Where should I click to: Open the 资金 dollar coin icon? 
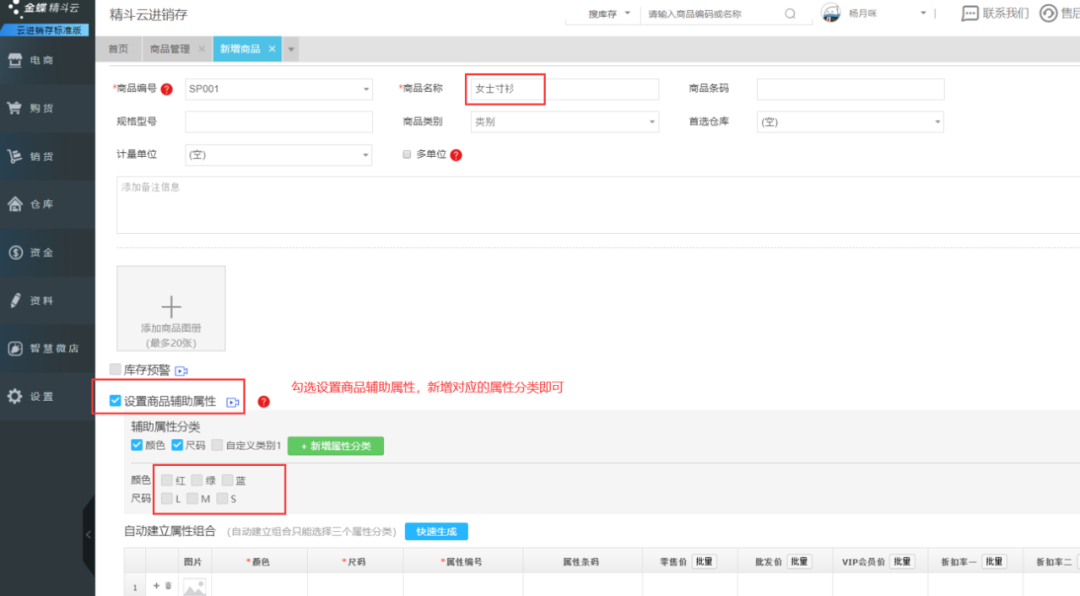tap(15, 252)
